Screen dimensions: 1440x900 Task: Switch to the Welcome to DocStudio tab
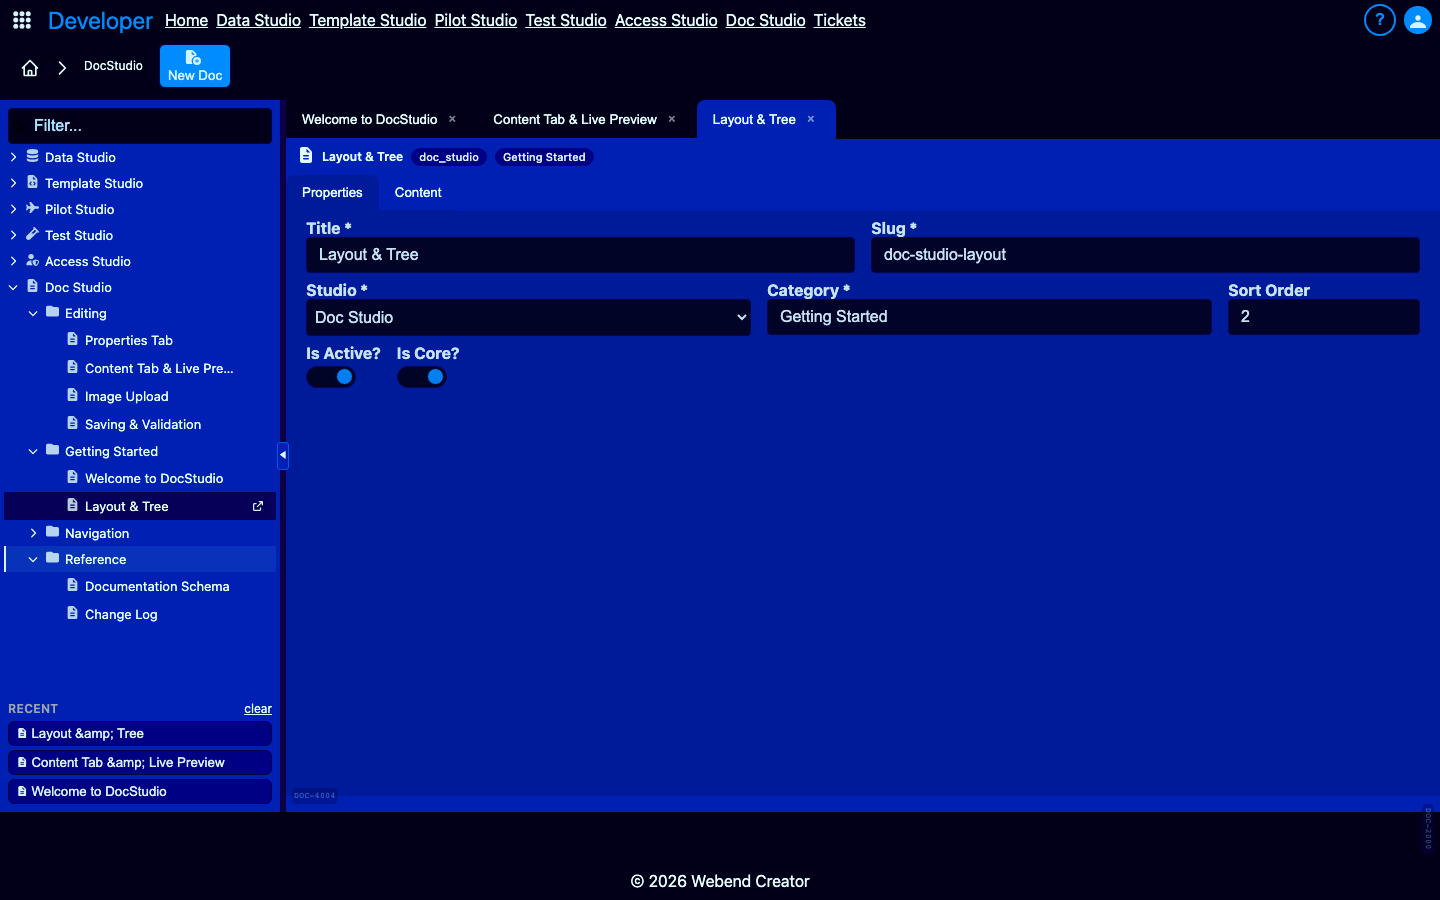click(x=369, y=119)
